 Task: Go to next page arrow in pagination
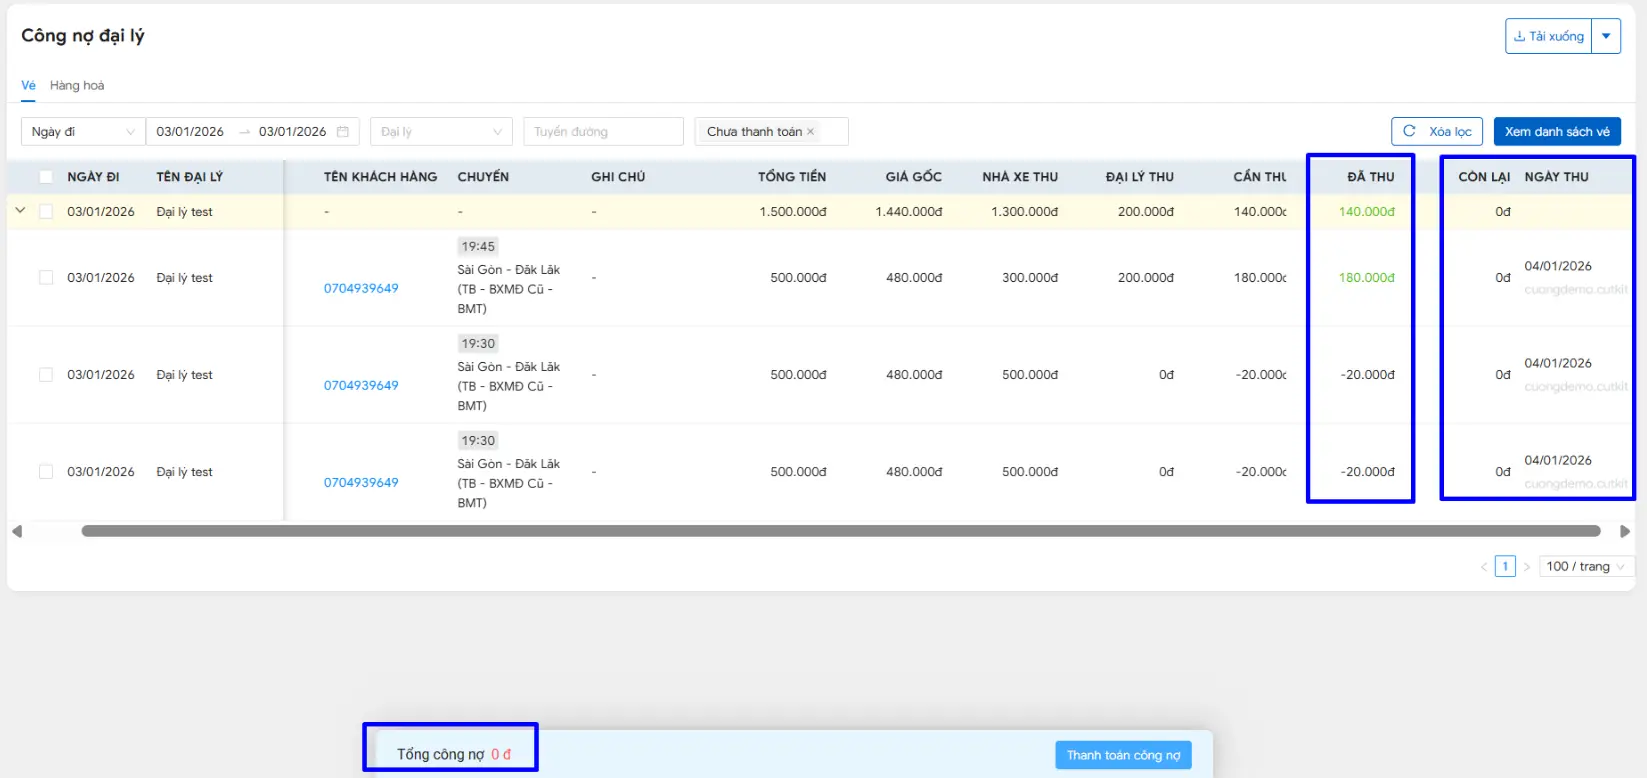coord(1527,567)
